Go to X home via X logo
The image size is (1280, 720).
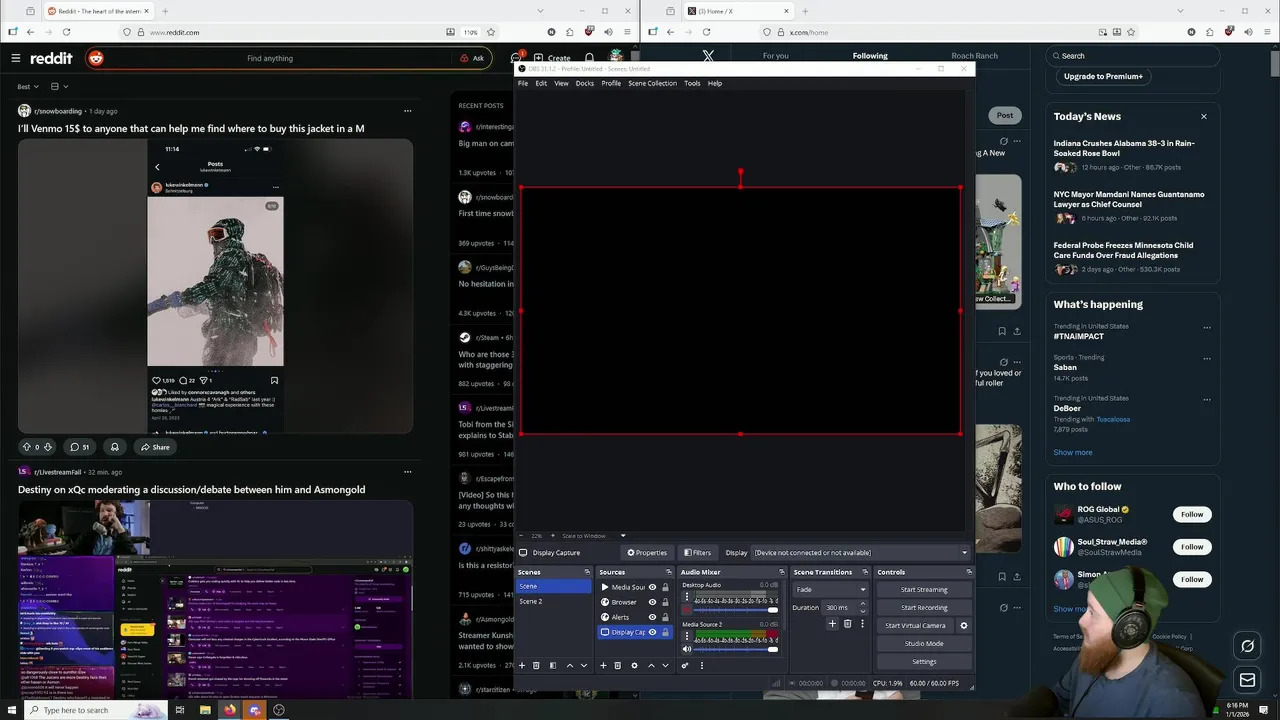pyautogui.click(x=708, y=56)
